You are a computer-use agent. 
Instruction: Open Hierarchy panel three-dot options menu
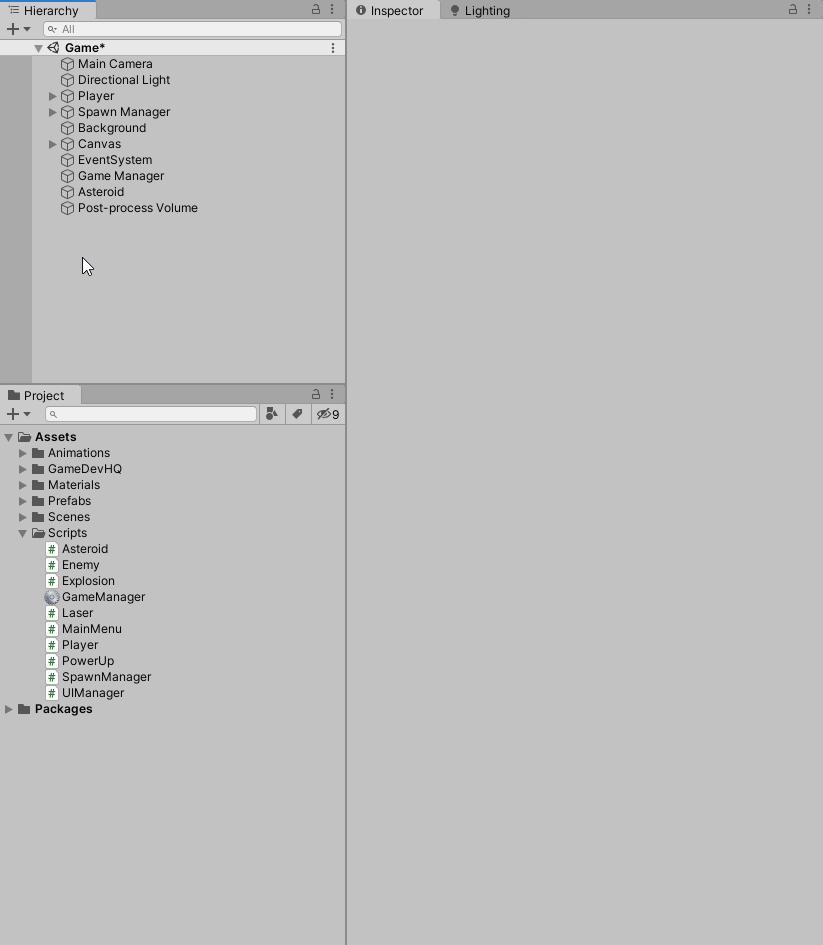332,9
